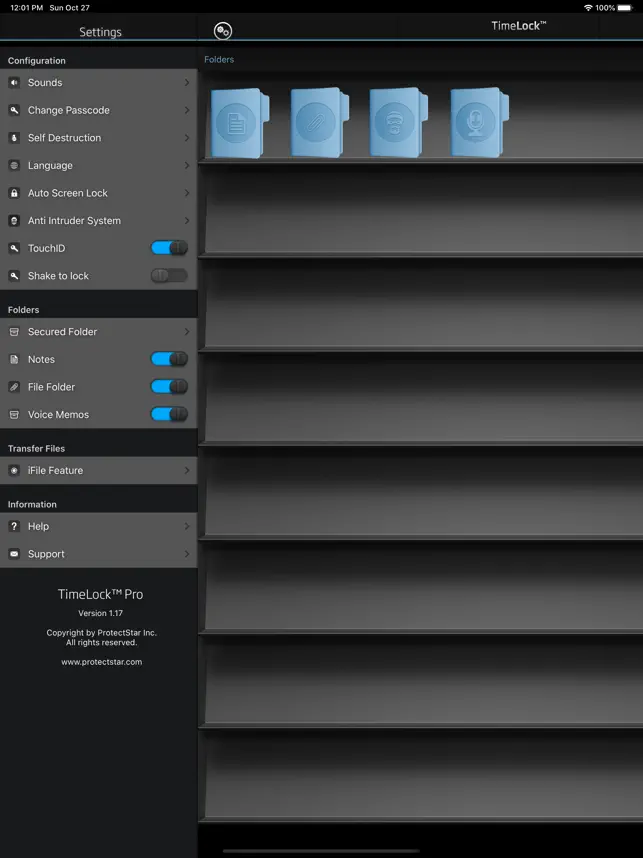
Task: Click the TimeLock Pro app name text
Action: tap(101, 594)
